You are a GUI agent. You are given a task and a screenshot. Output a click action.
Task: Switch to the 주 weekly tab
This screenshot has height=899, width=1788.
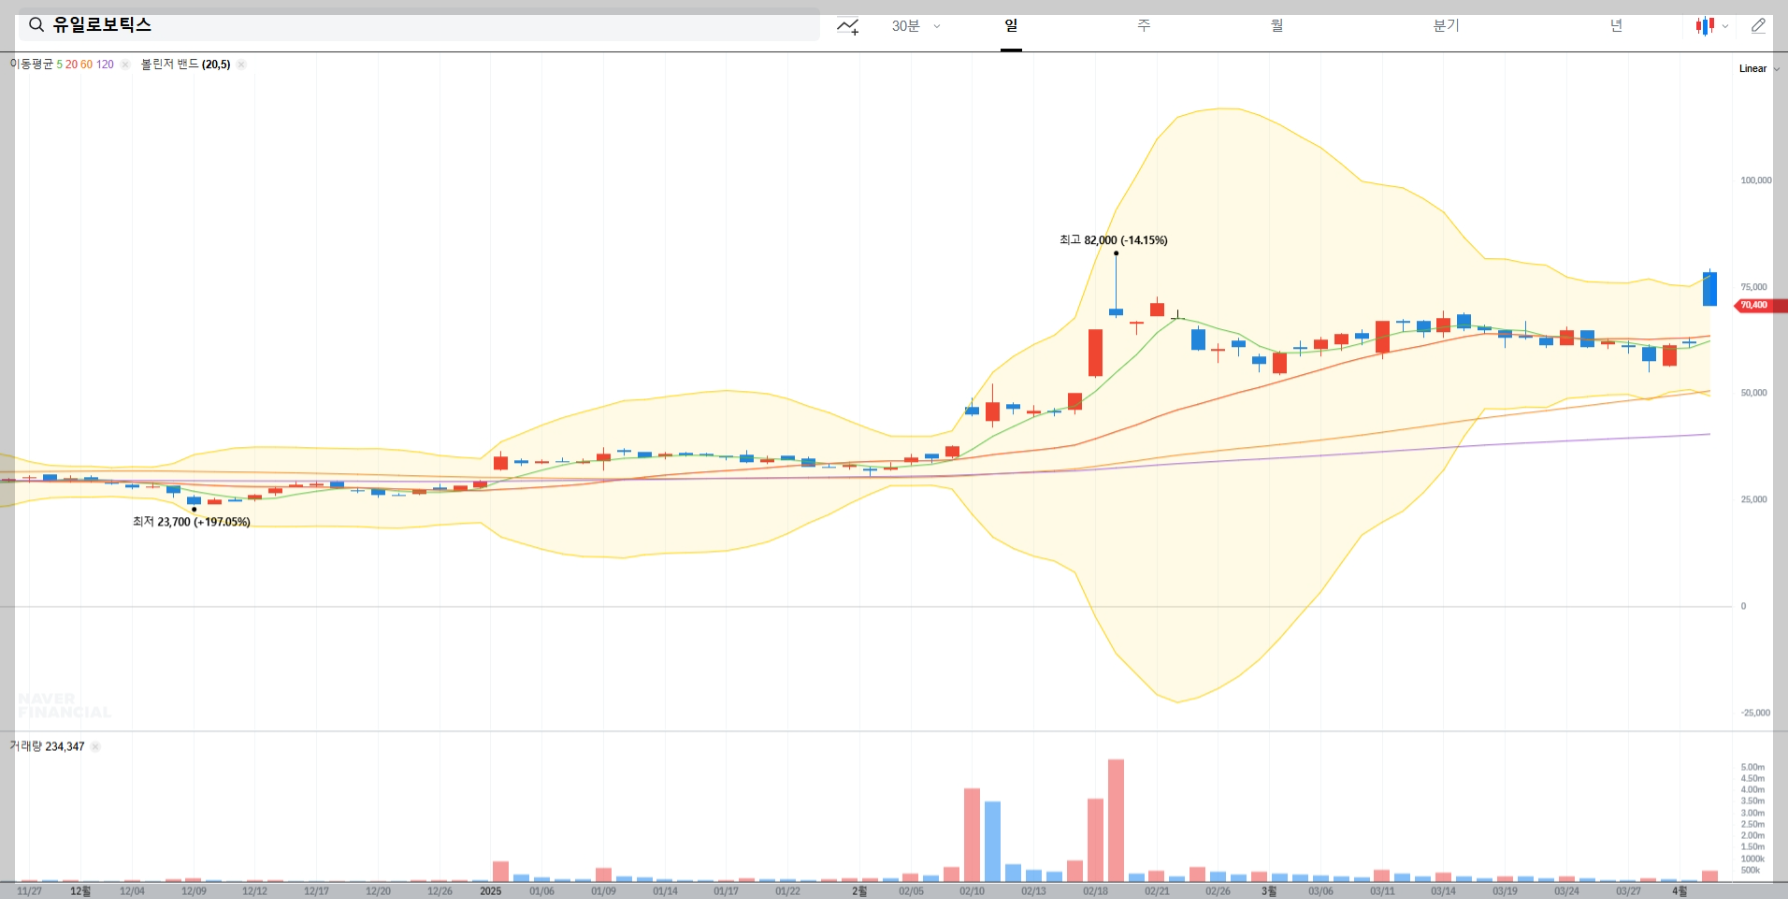click(1144, 26)
